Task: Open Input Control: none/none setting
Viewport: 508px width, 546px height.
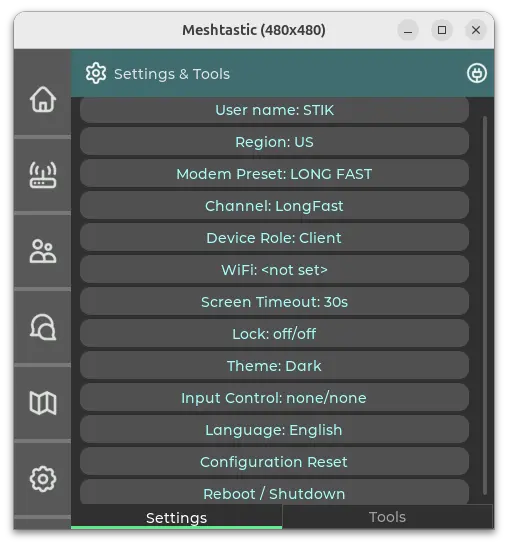Action: 274,398
